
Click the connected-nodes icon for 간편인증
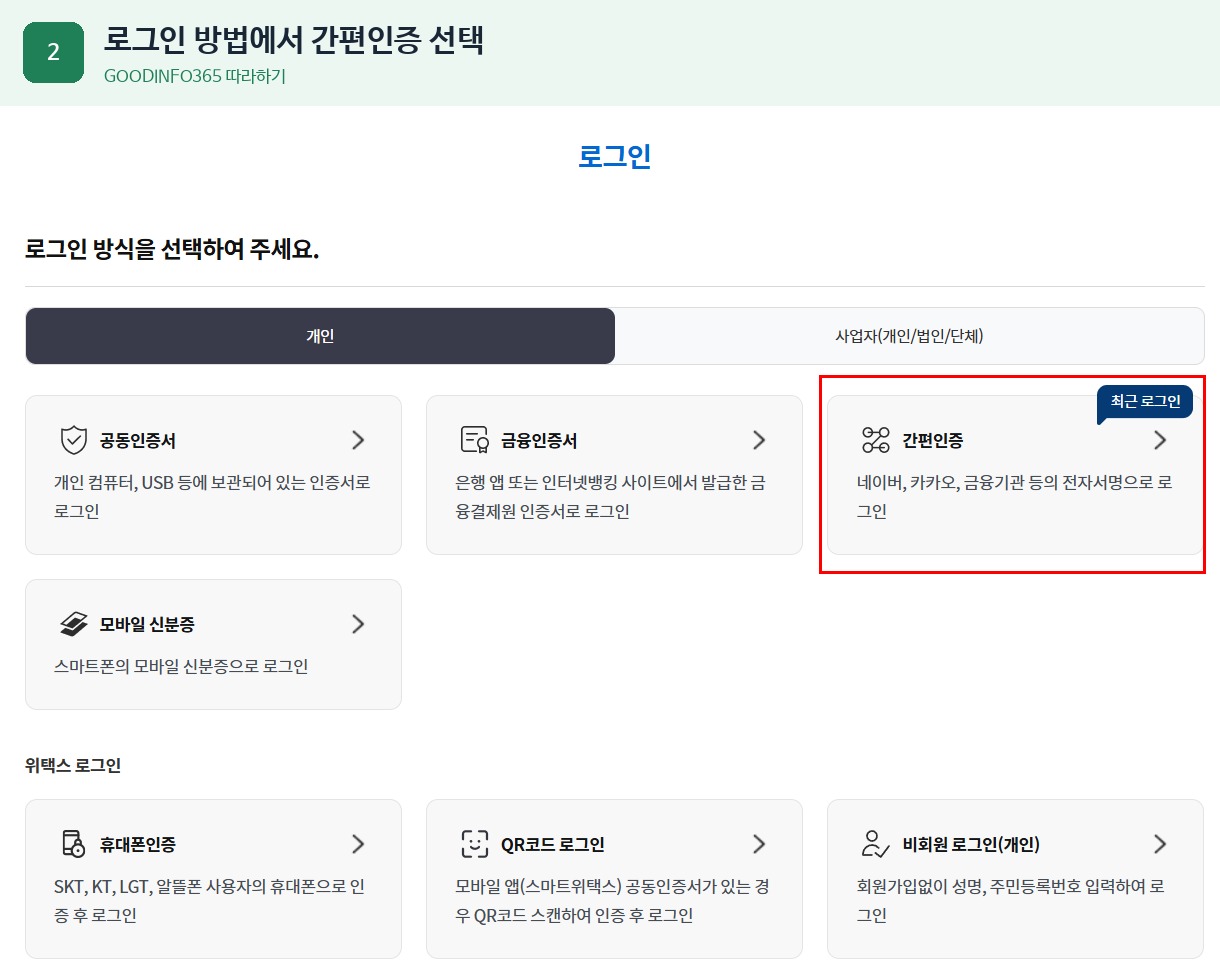coord(875,440)
